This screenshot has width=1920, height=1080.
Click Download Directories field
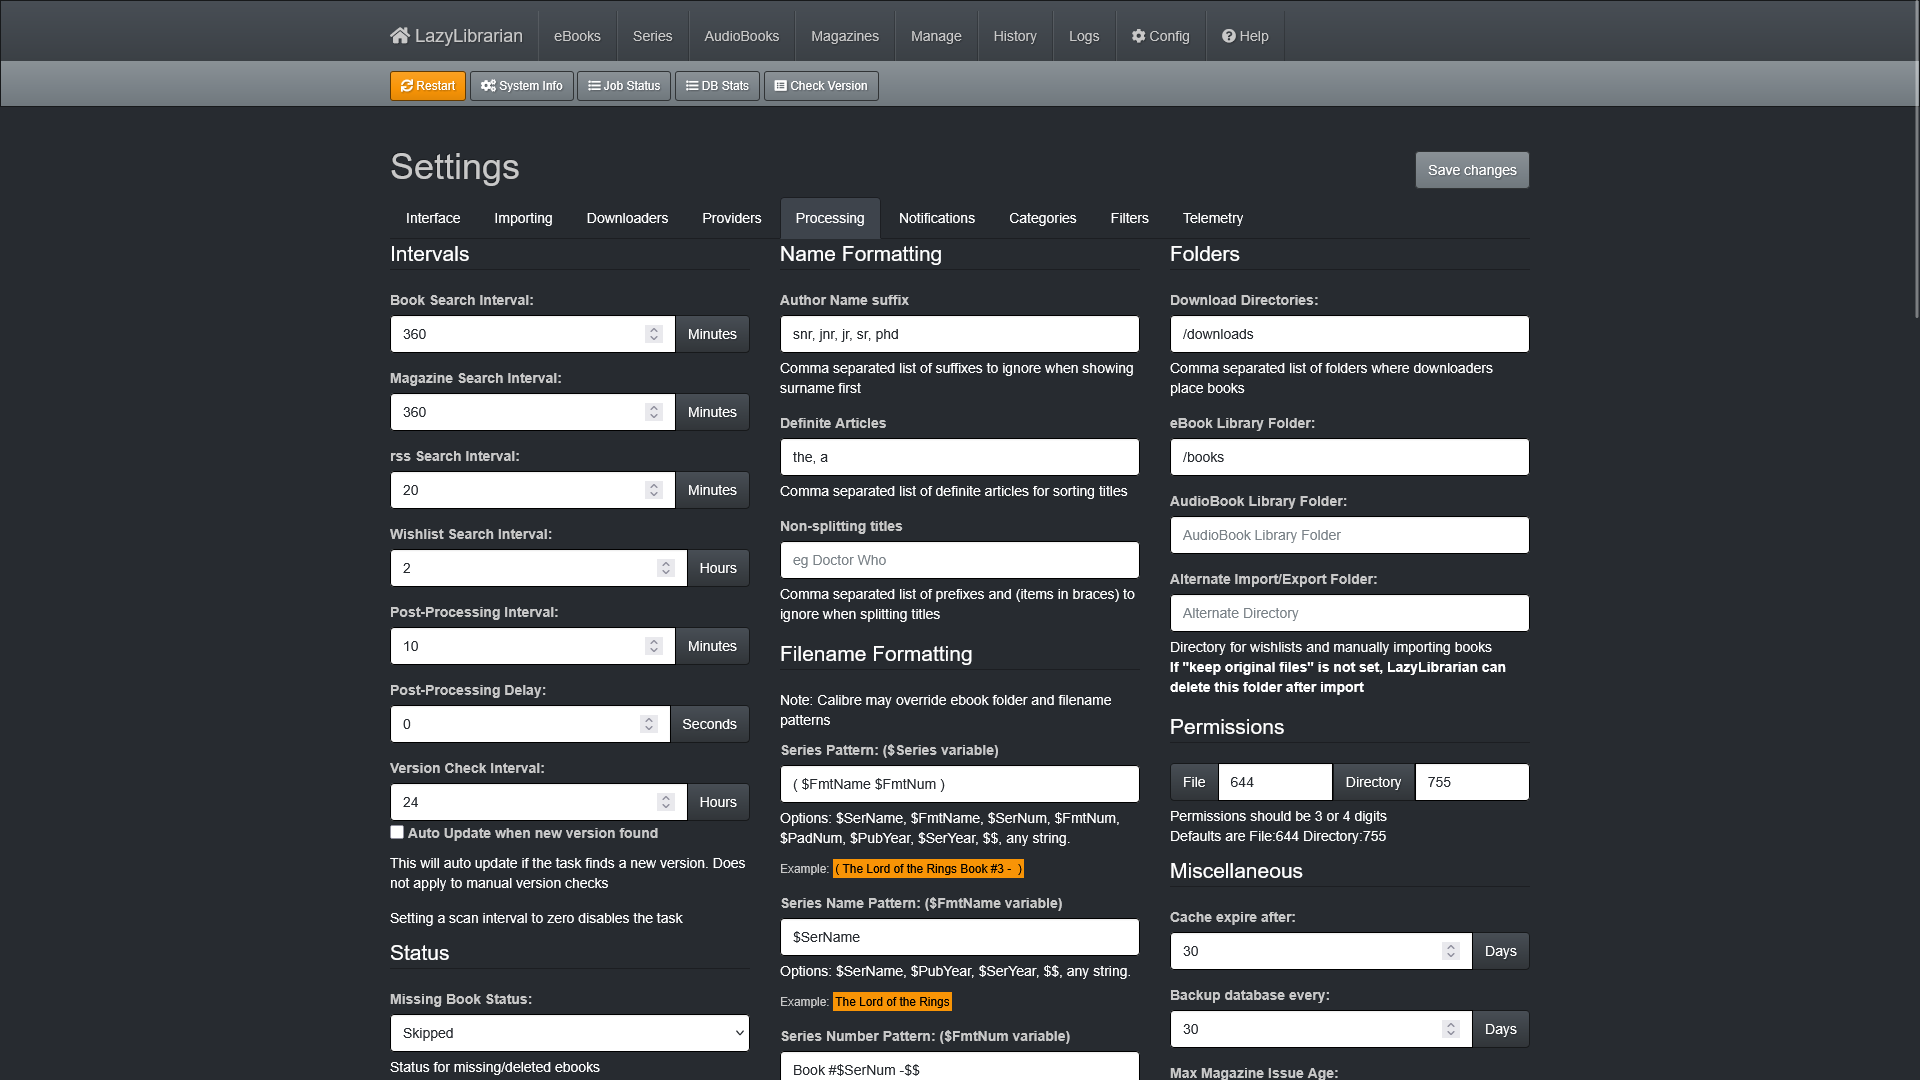click(x=1350, y=334)
